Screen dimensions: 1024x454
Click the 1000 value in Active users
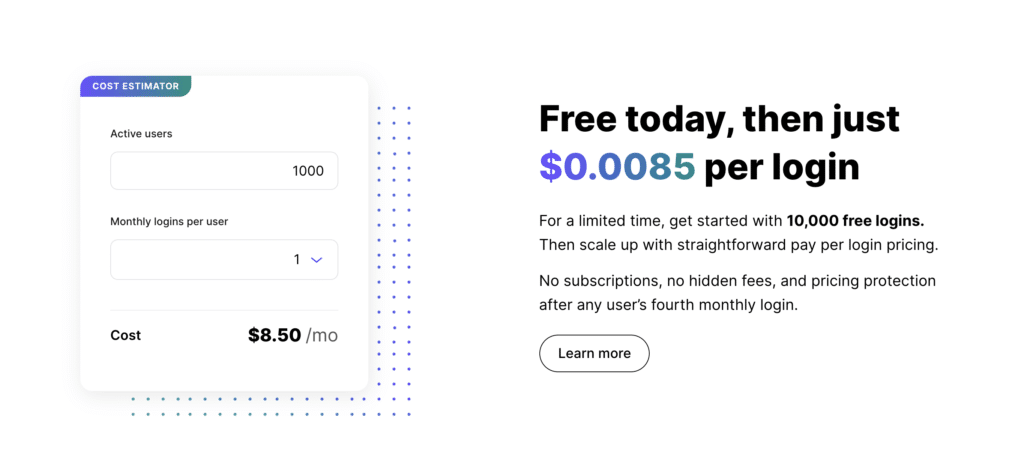(308, 171)
